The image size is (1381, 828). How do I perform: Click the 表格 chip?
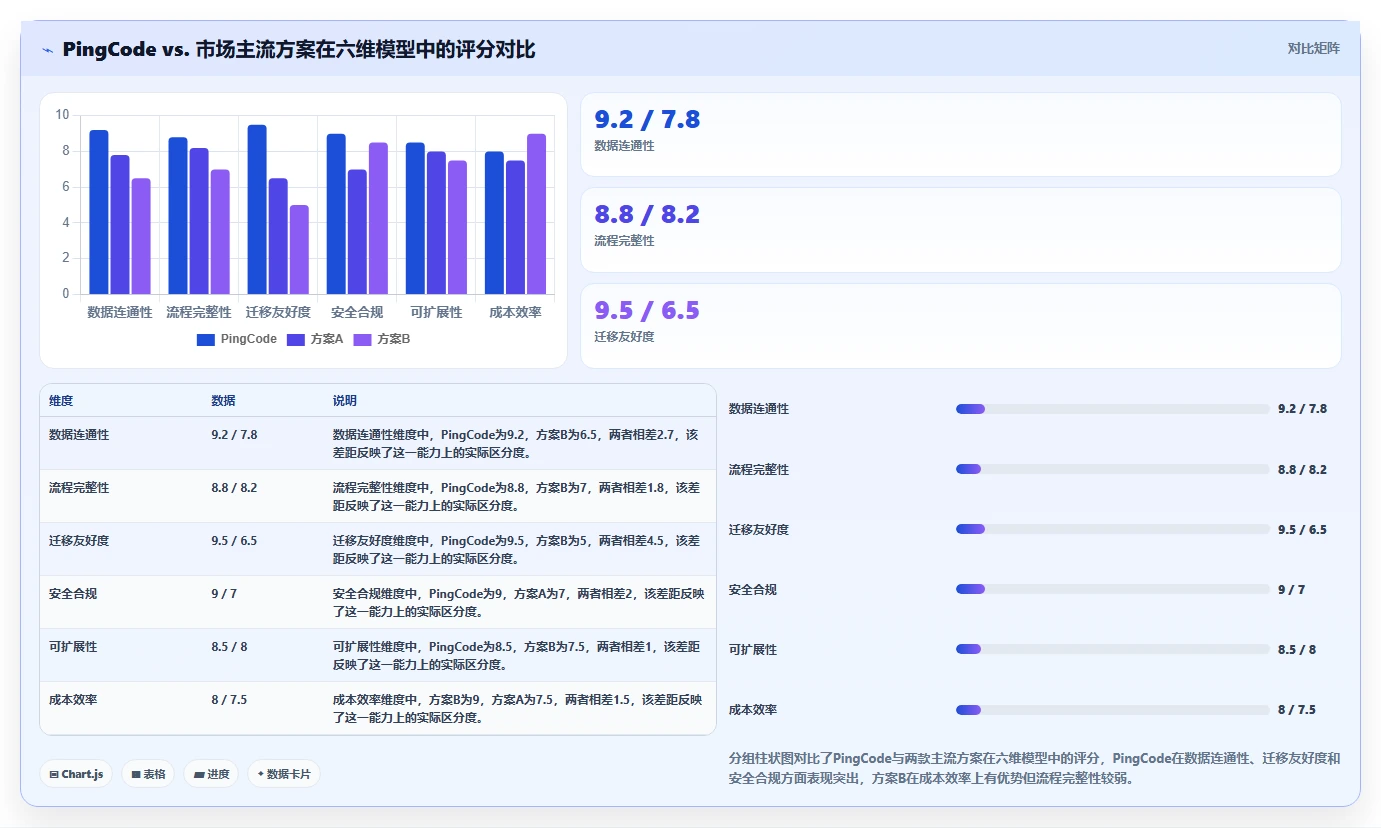point(148,774)
